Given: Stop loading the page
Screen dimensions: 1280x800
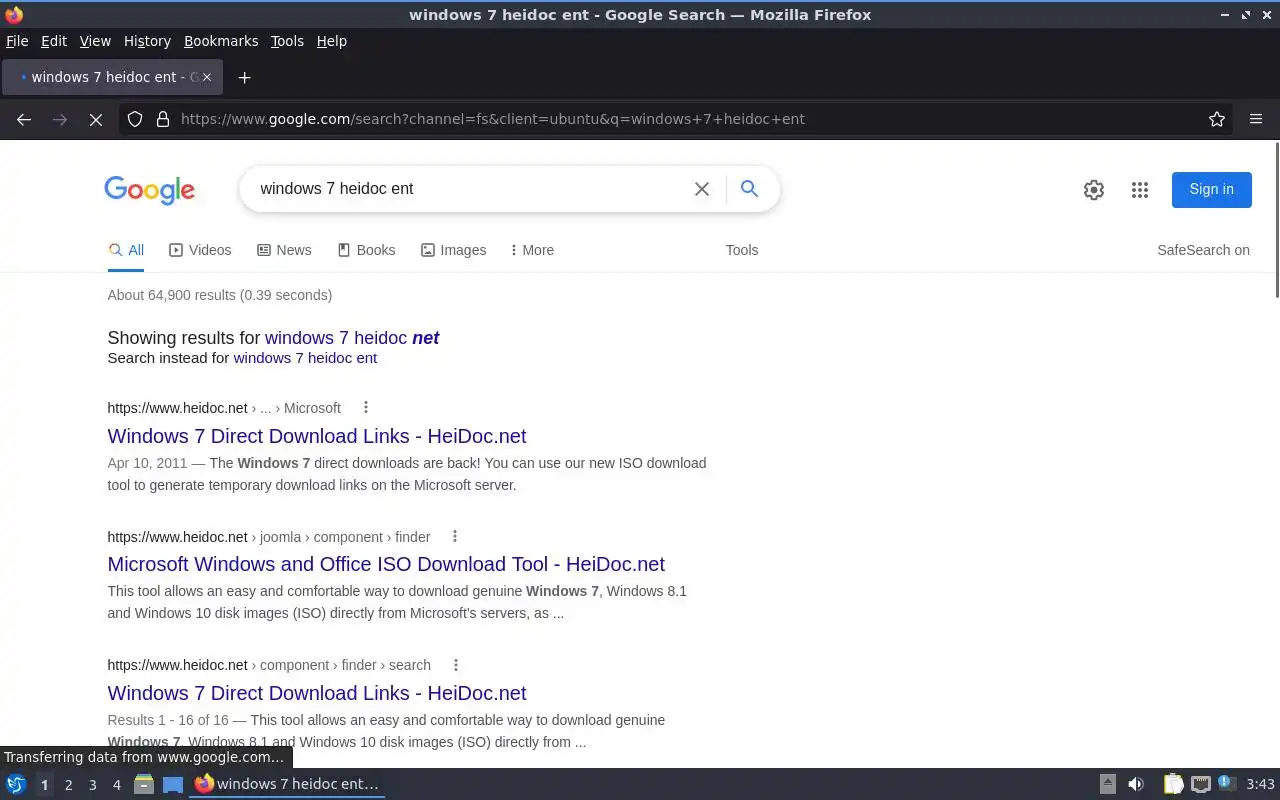Looking at the screenshot, I should pos(96,119).
